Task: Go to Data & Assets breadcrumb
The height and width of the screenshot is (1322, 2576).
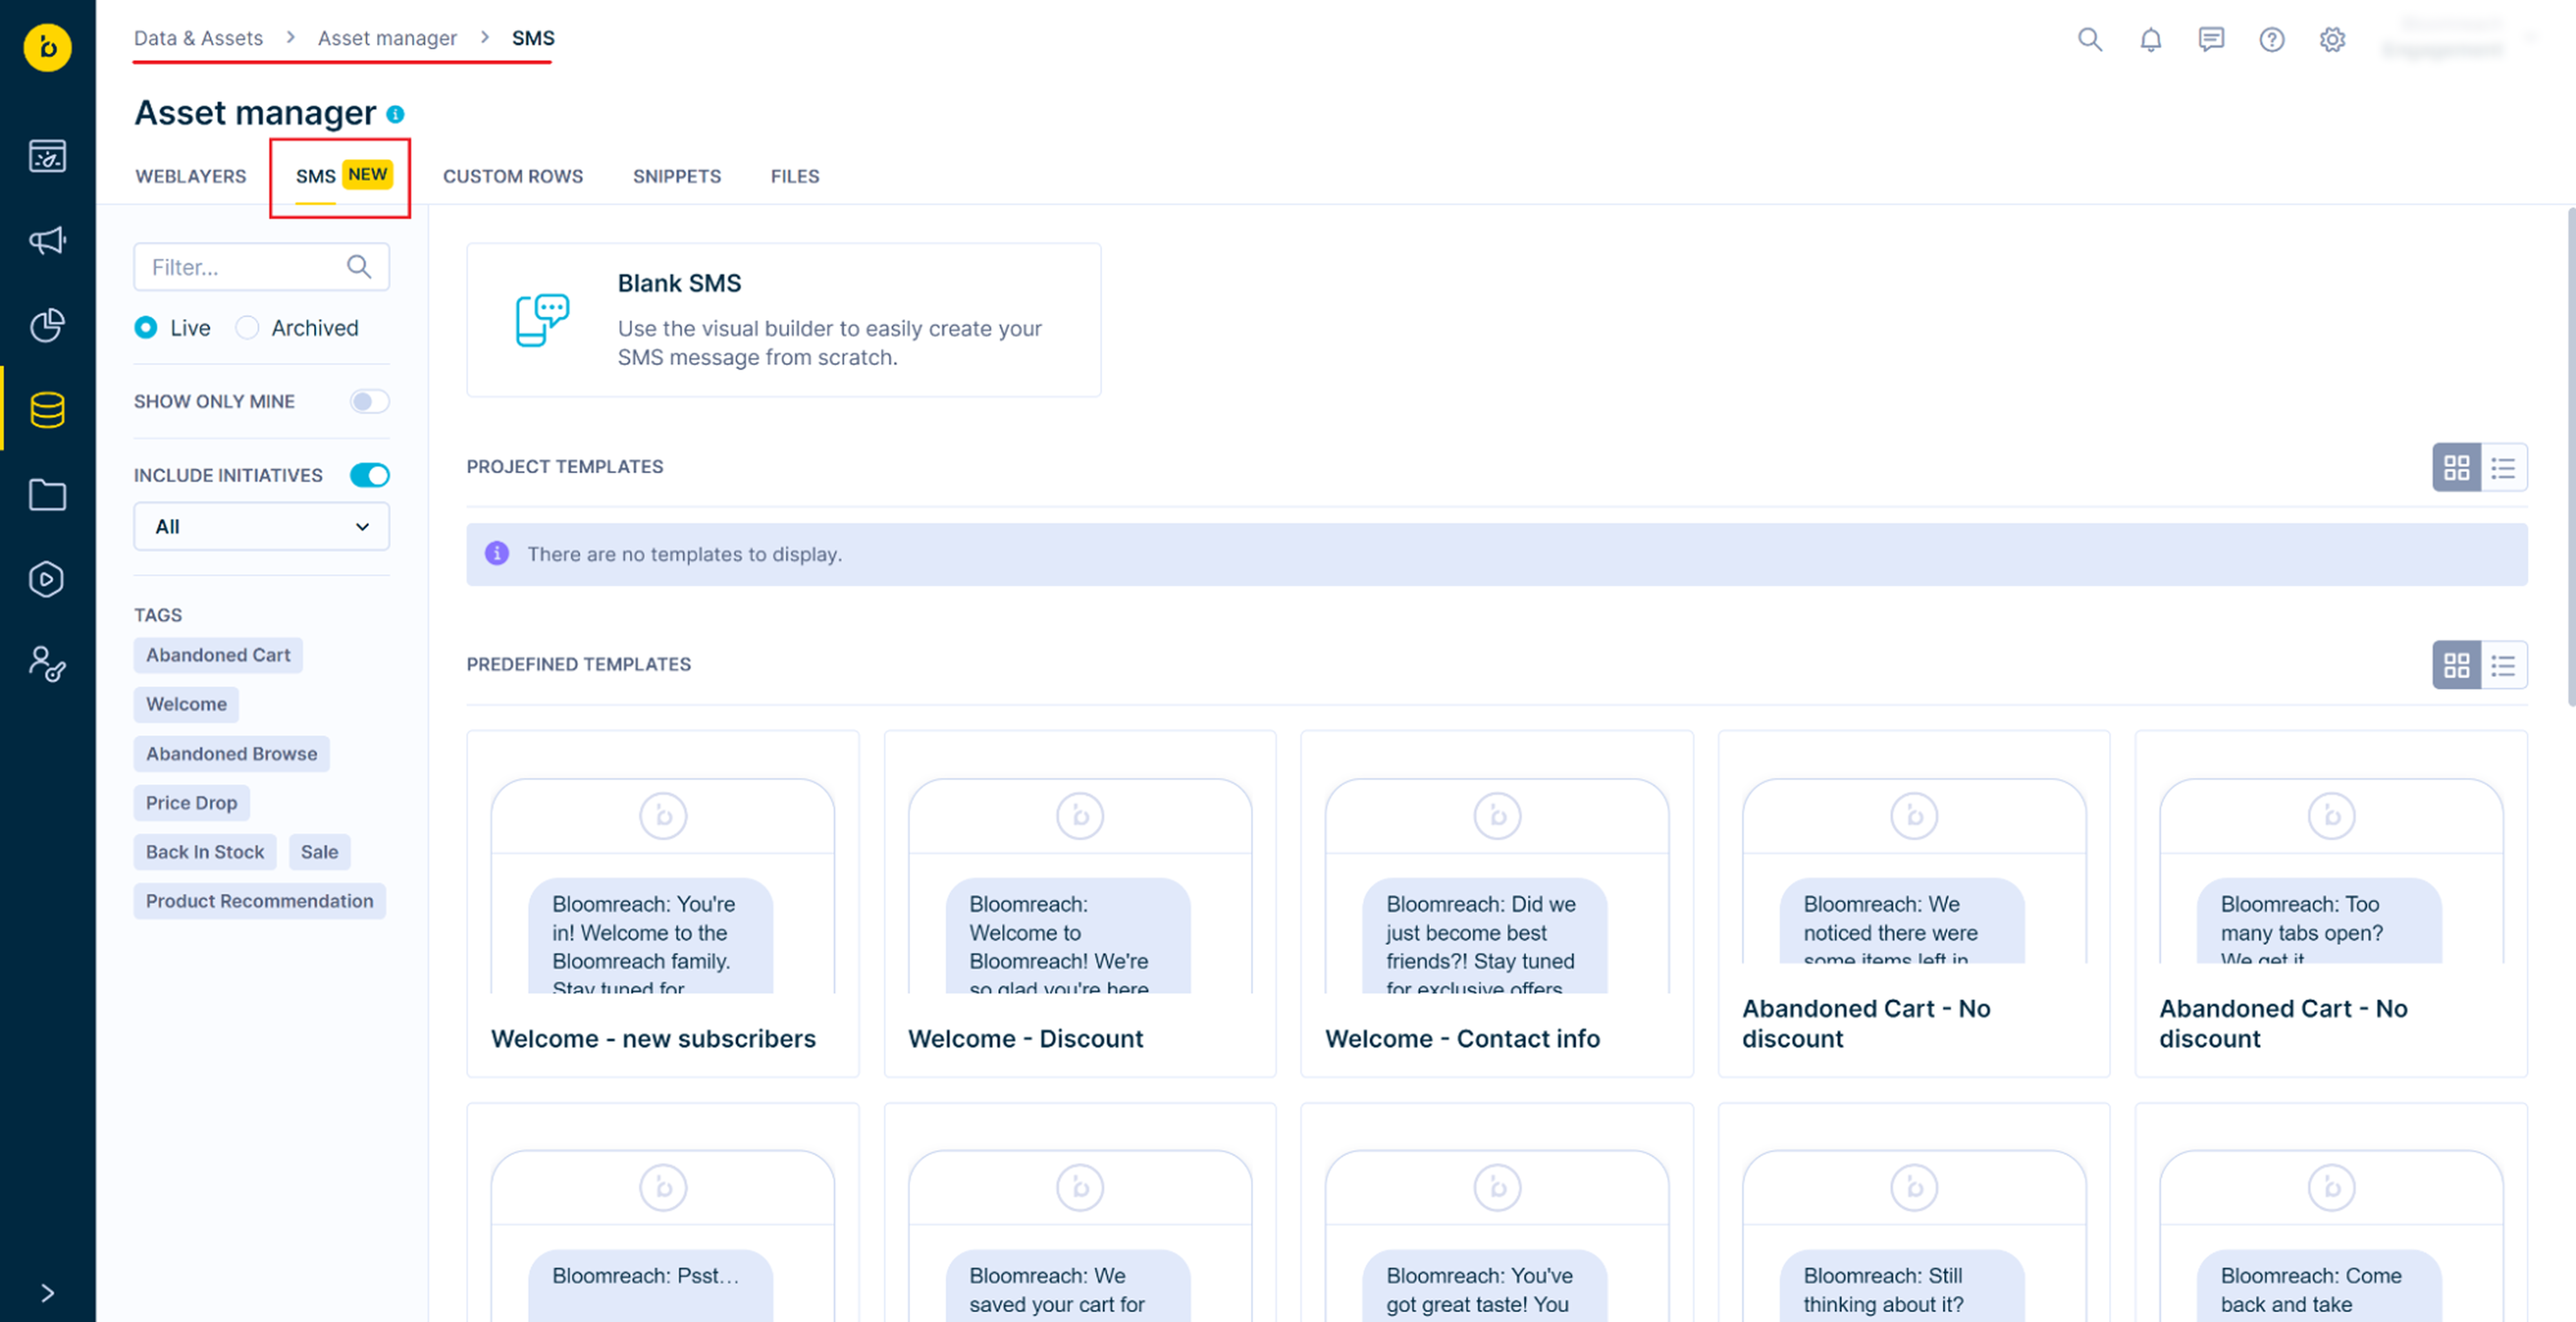Action: [198, 38]
